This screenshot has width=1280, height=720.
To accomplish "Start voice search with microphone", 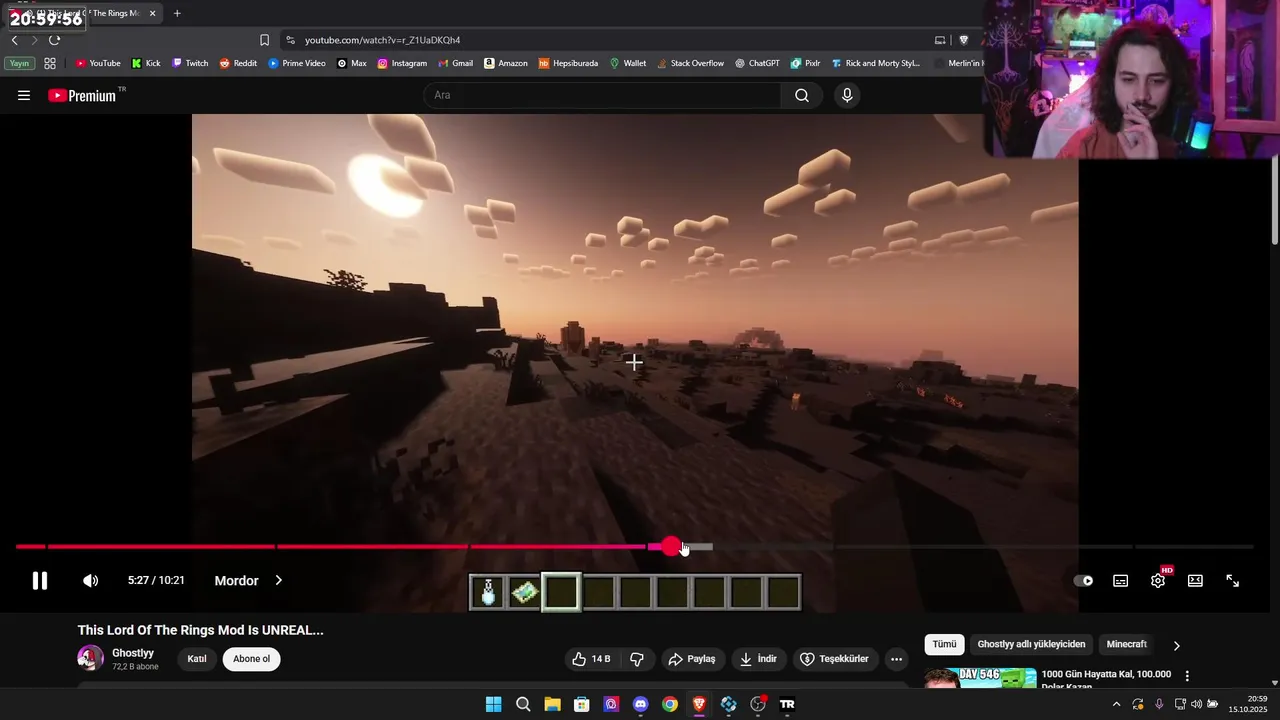I will (847, 95).
